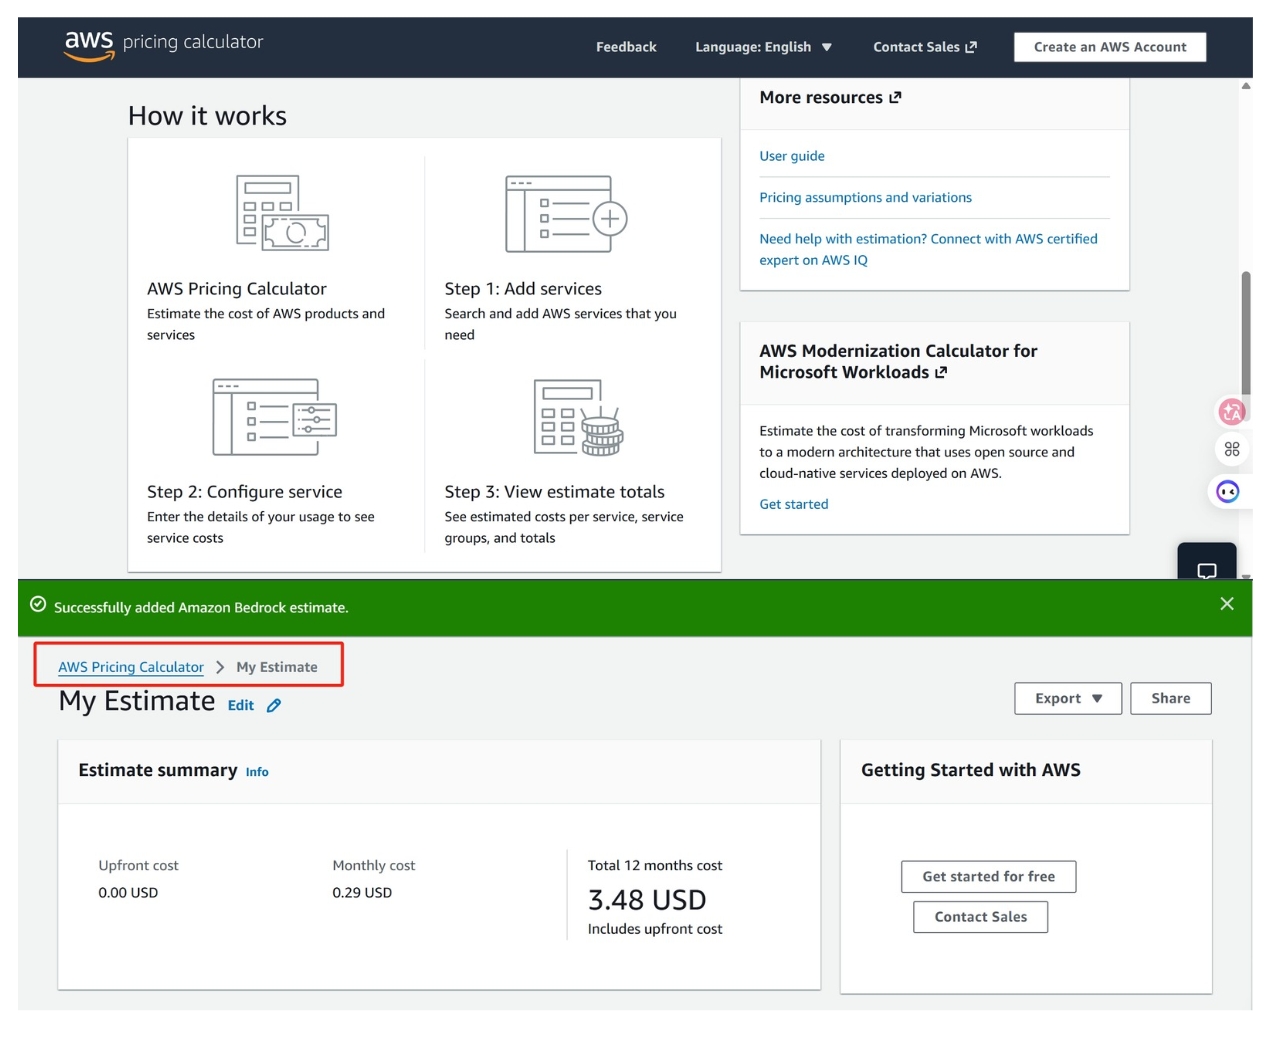Open AWS Modernization Calculator for Microsoft Workloads

898,361
